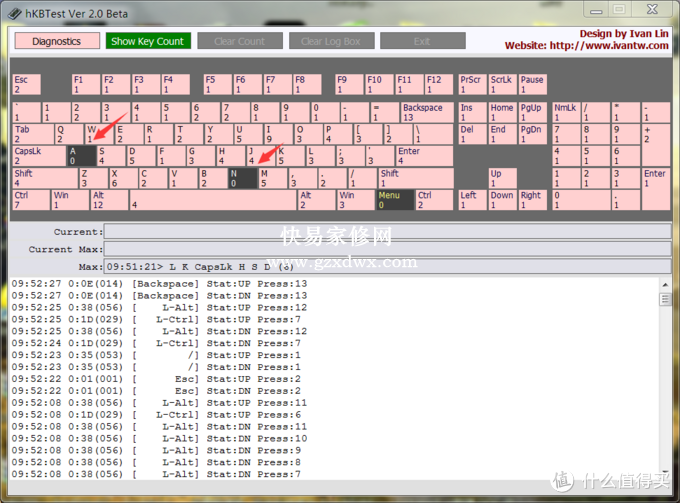Viewport: 680px width, 503px height.
Task: Click the Del key tile
Action: pos(473,134)
